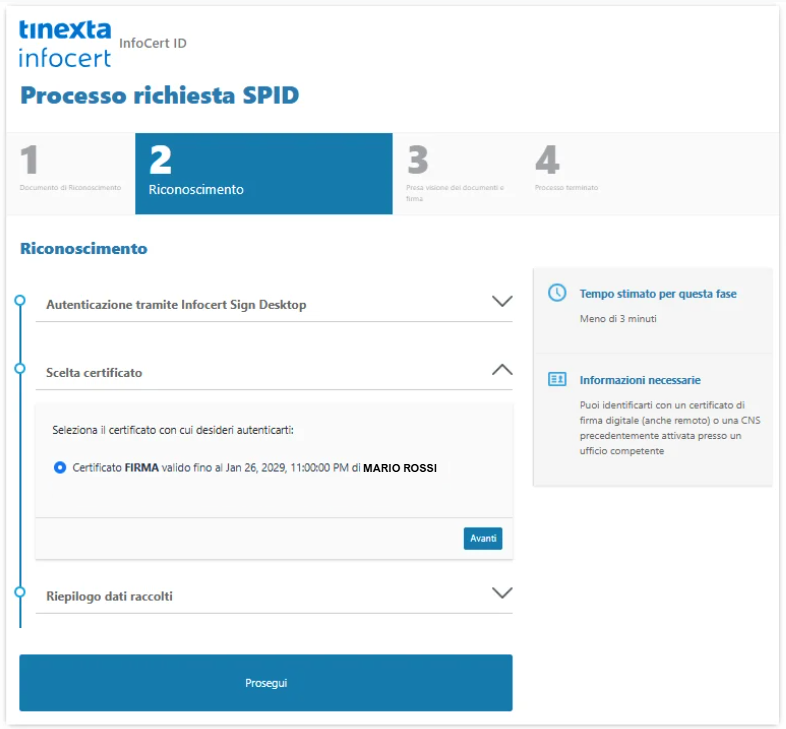This screenshot has height=729, width=786.
Task: Select the Certificato FIRMA radio button
Action: coord(60,467)
